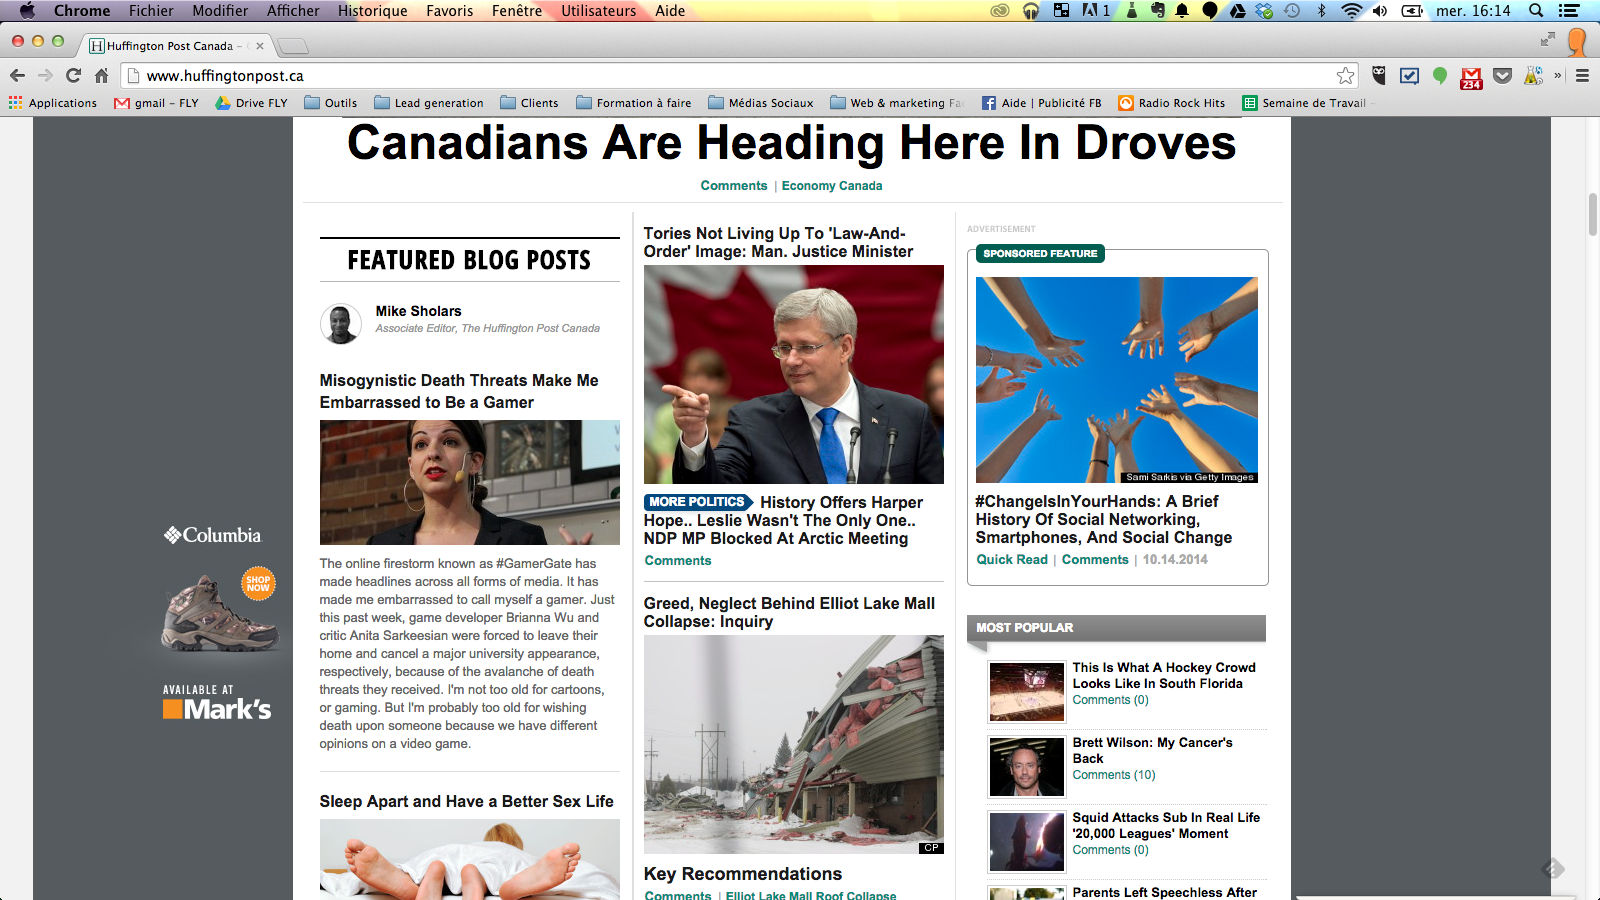The image size is (1600, 900).
Task: Open the Historique menu
Action: pyautogui.click(x=372, y=11)
